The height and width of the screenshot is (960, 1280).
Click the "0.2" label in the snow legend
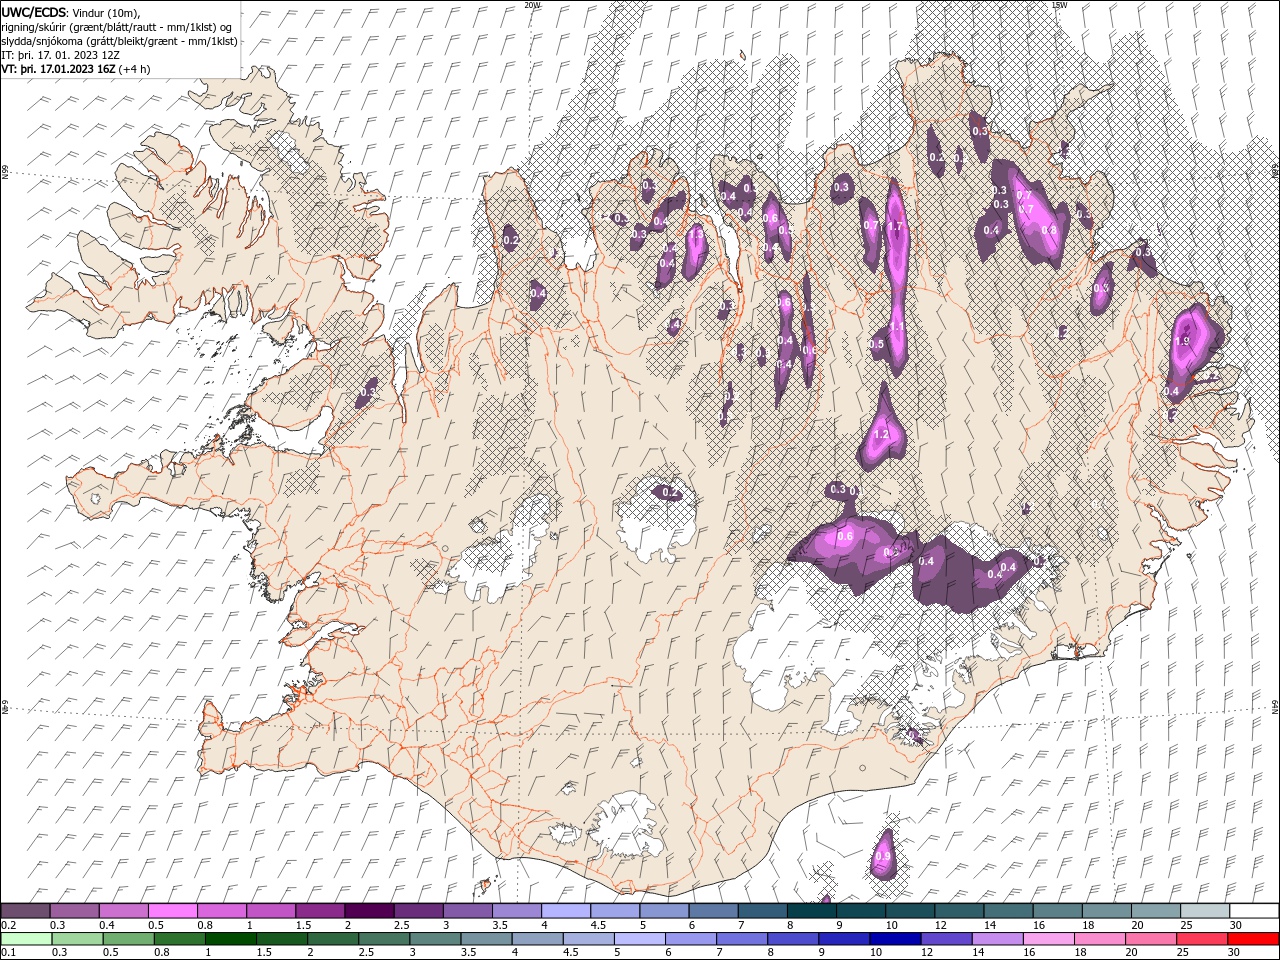point(8,925)
